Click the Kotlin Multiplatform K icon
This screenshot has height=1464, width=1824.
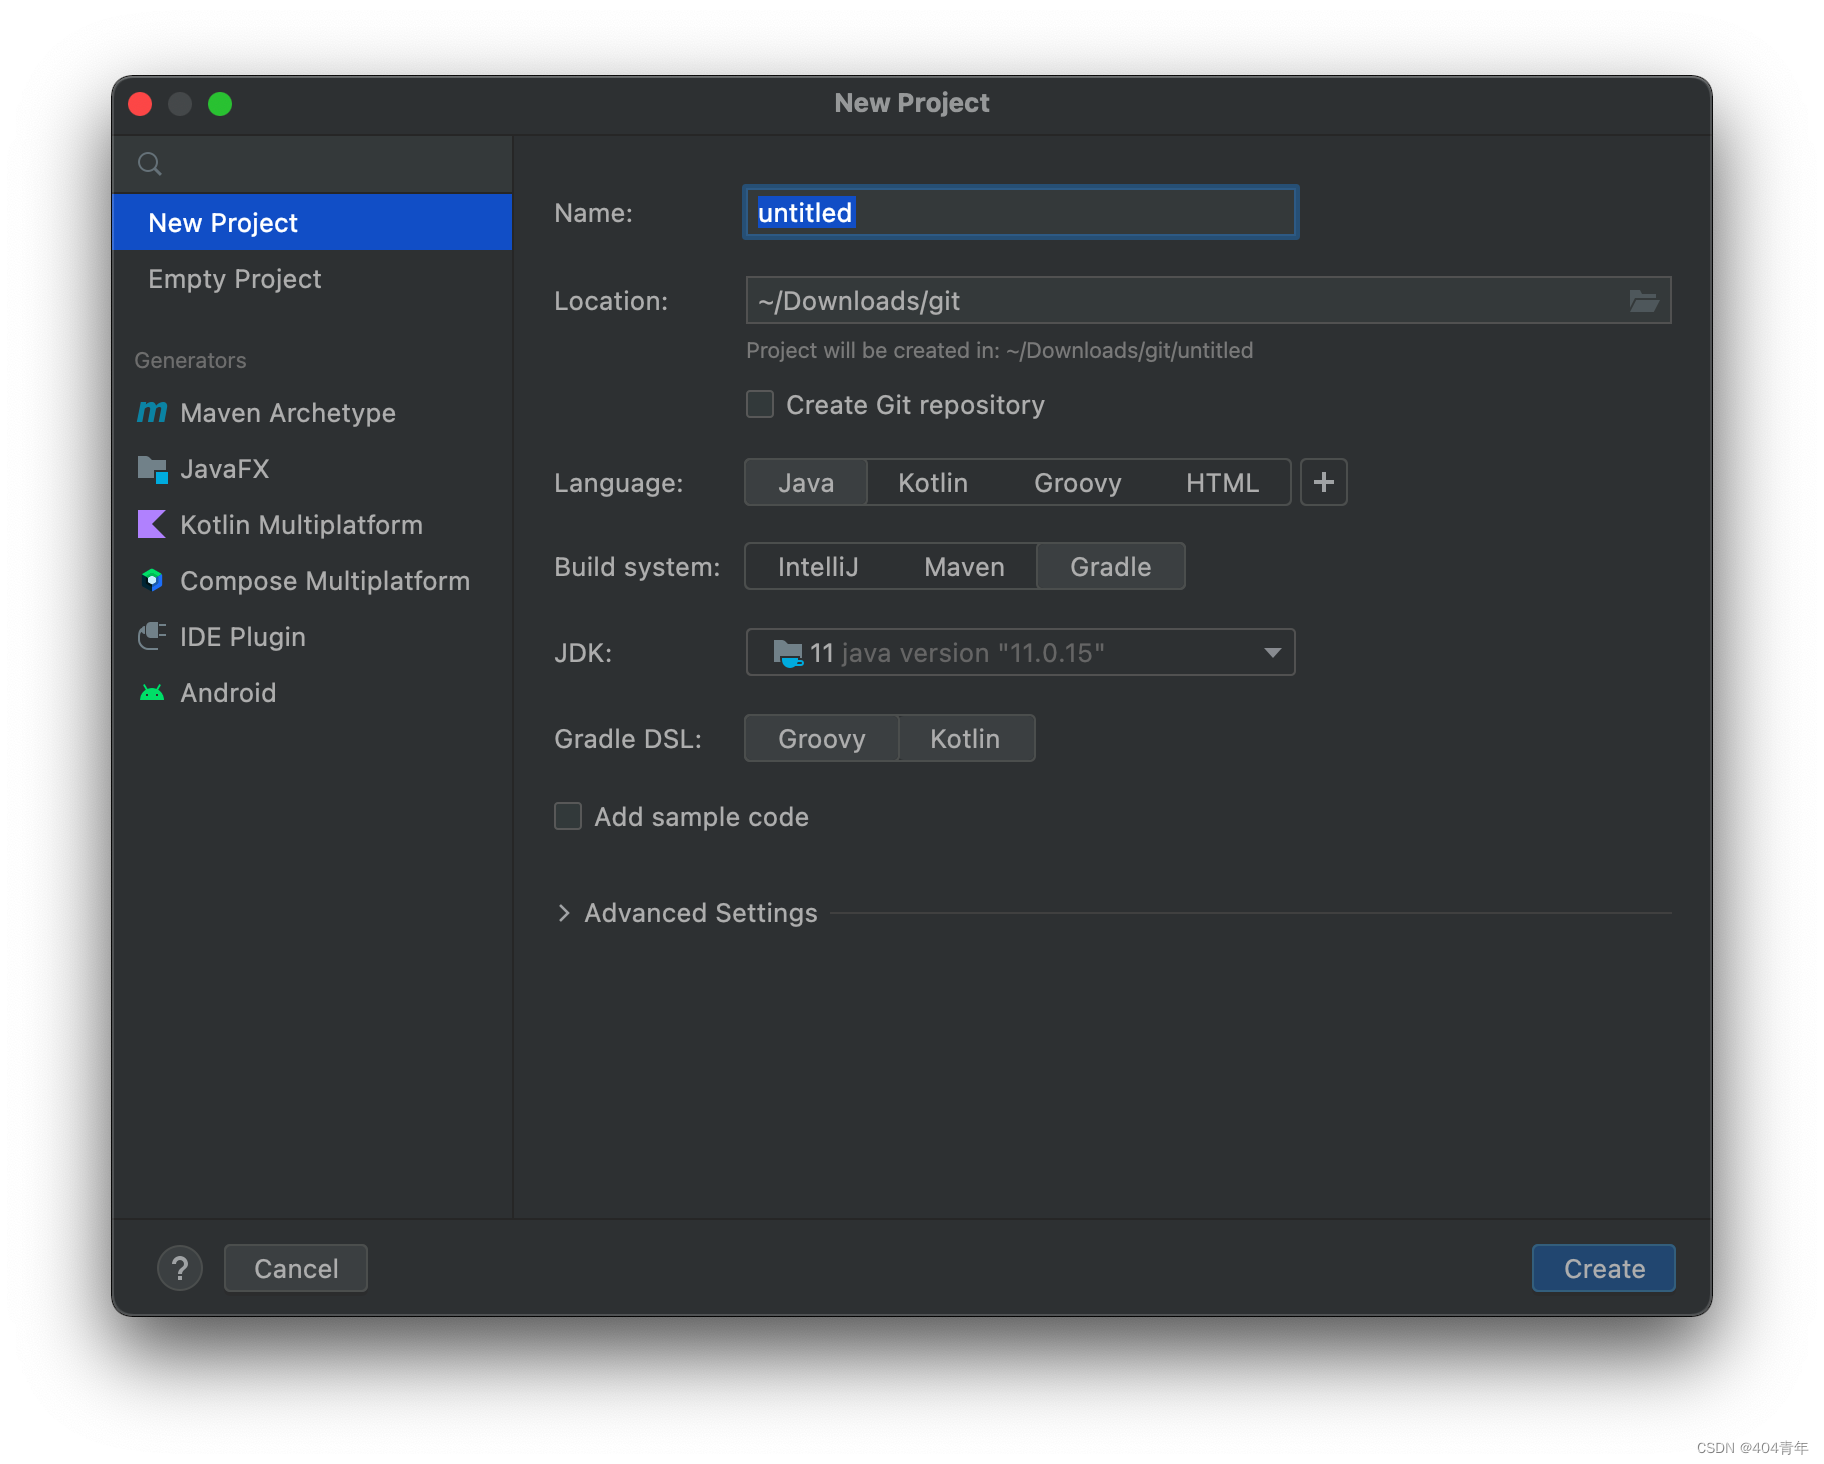pyautogui.click(x=152, y=524)
